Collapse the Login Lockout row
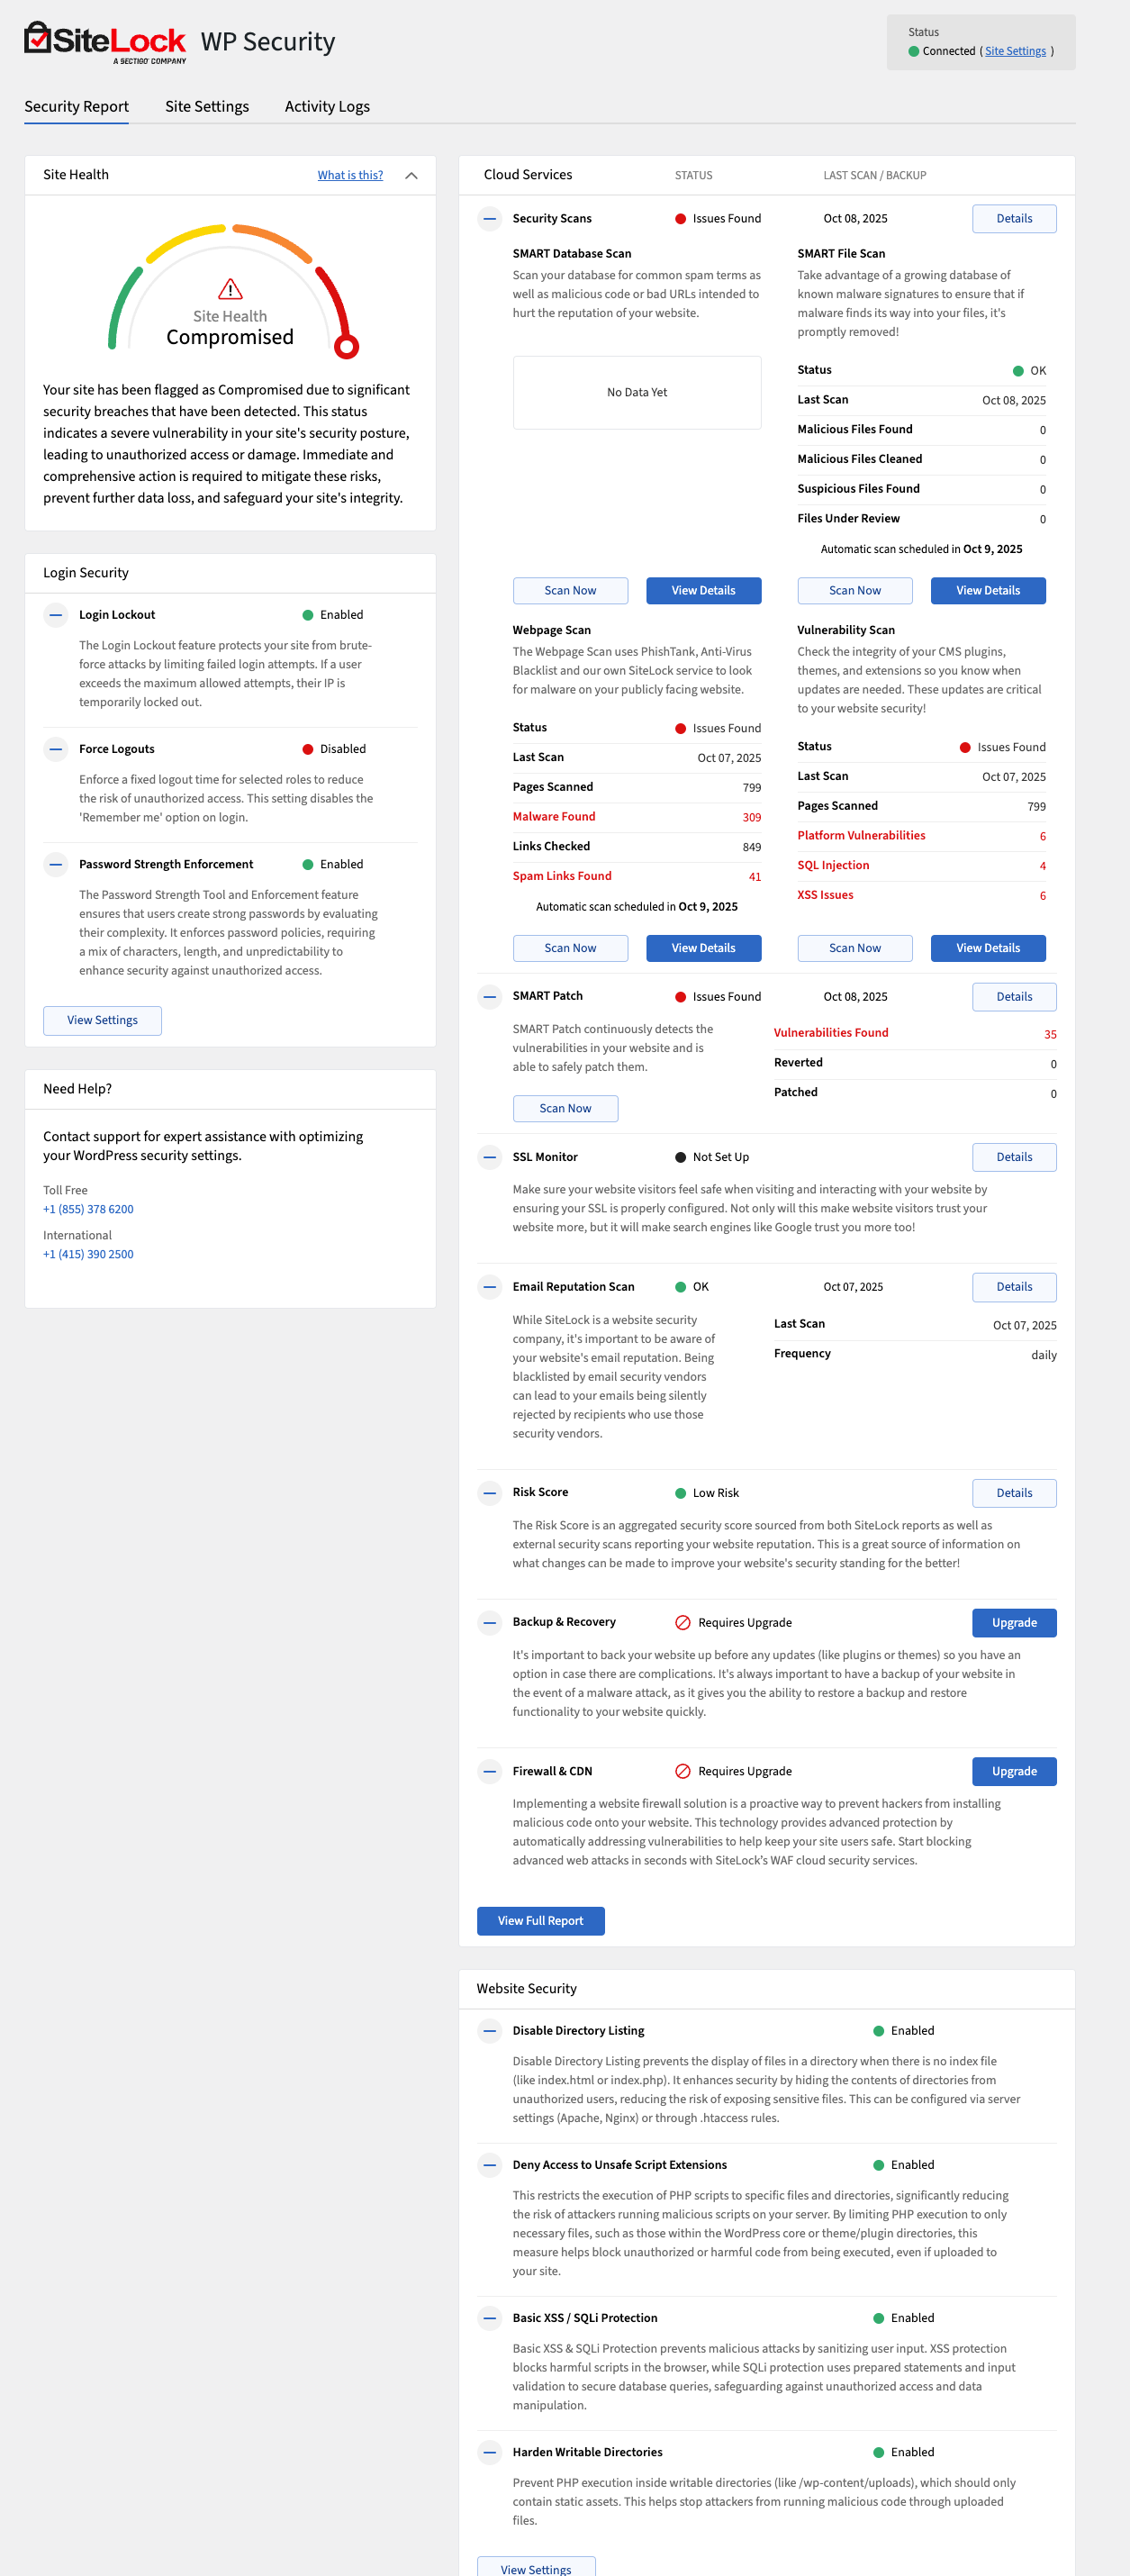The height and width of the screenshot is (2576, 1130). coord(56,615)
